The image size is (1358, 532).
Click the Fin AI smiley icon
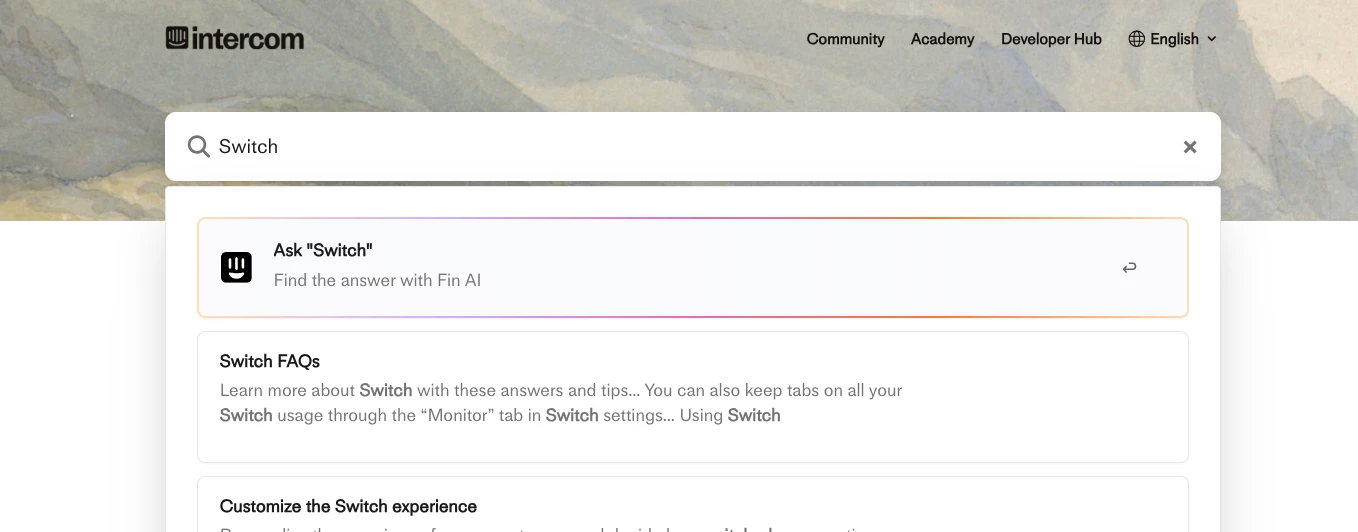(236, 267)
